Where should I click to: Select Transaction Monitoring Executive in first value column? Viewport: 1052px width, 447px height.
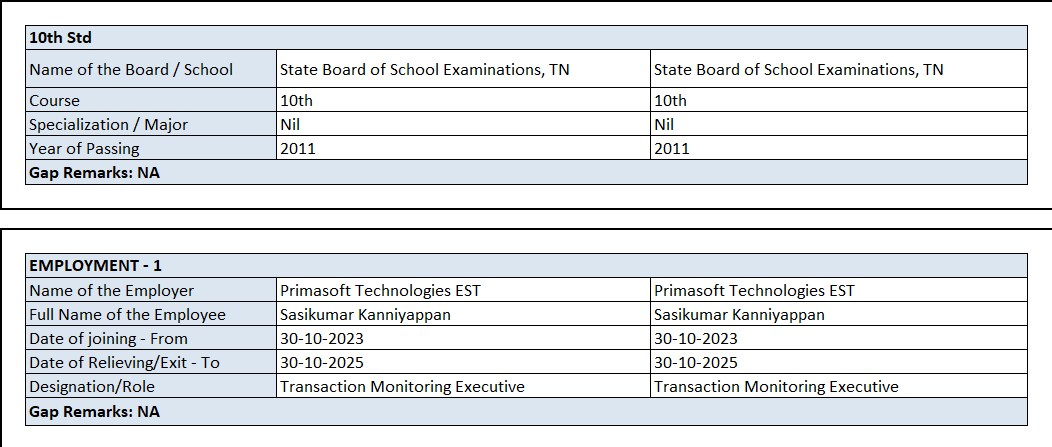point(402,386)
